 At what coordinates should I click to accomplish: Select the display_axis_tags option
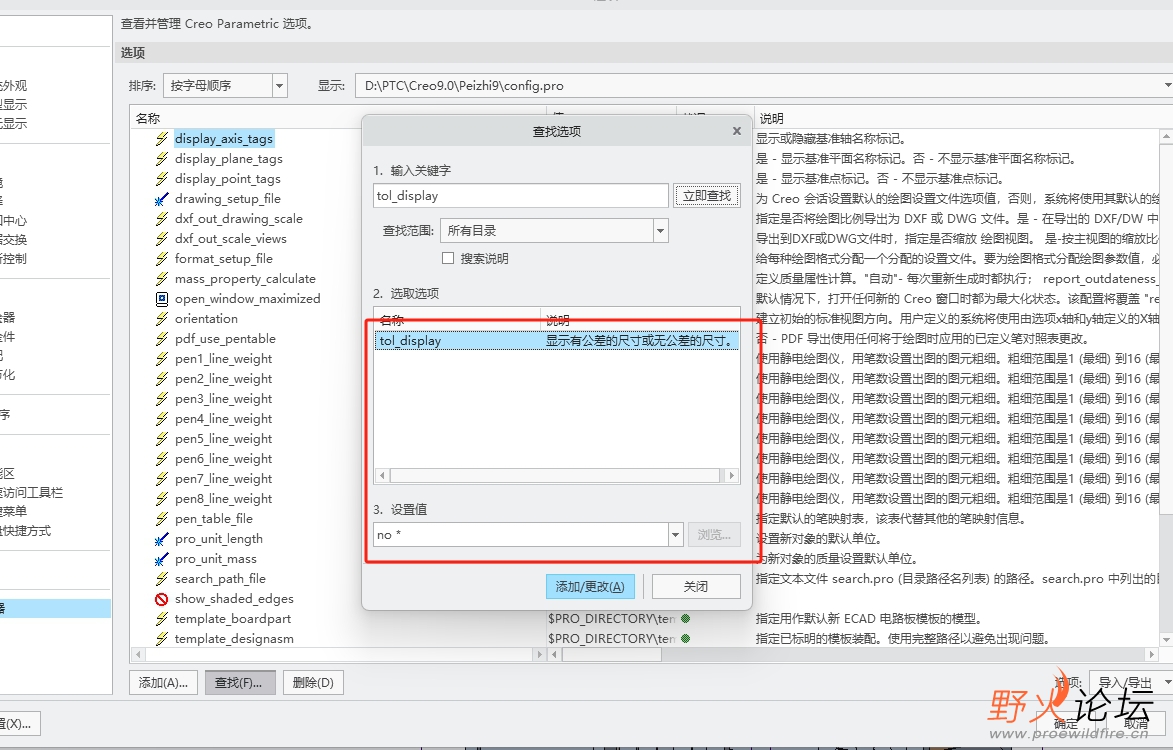(x=224, y=138)
